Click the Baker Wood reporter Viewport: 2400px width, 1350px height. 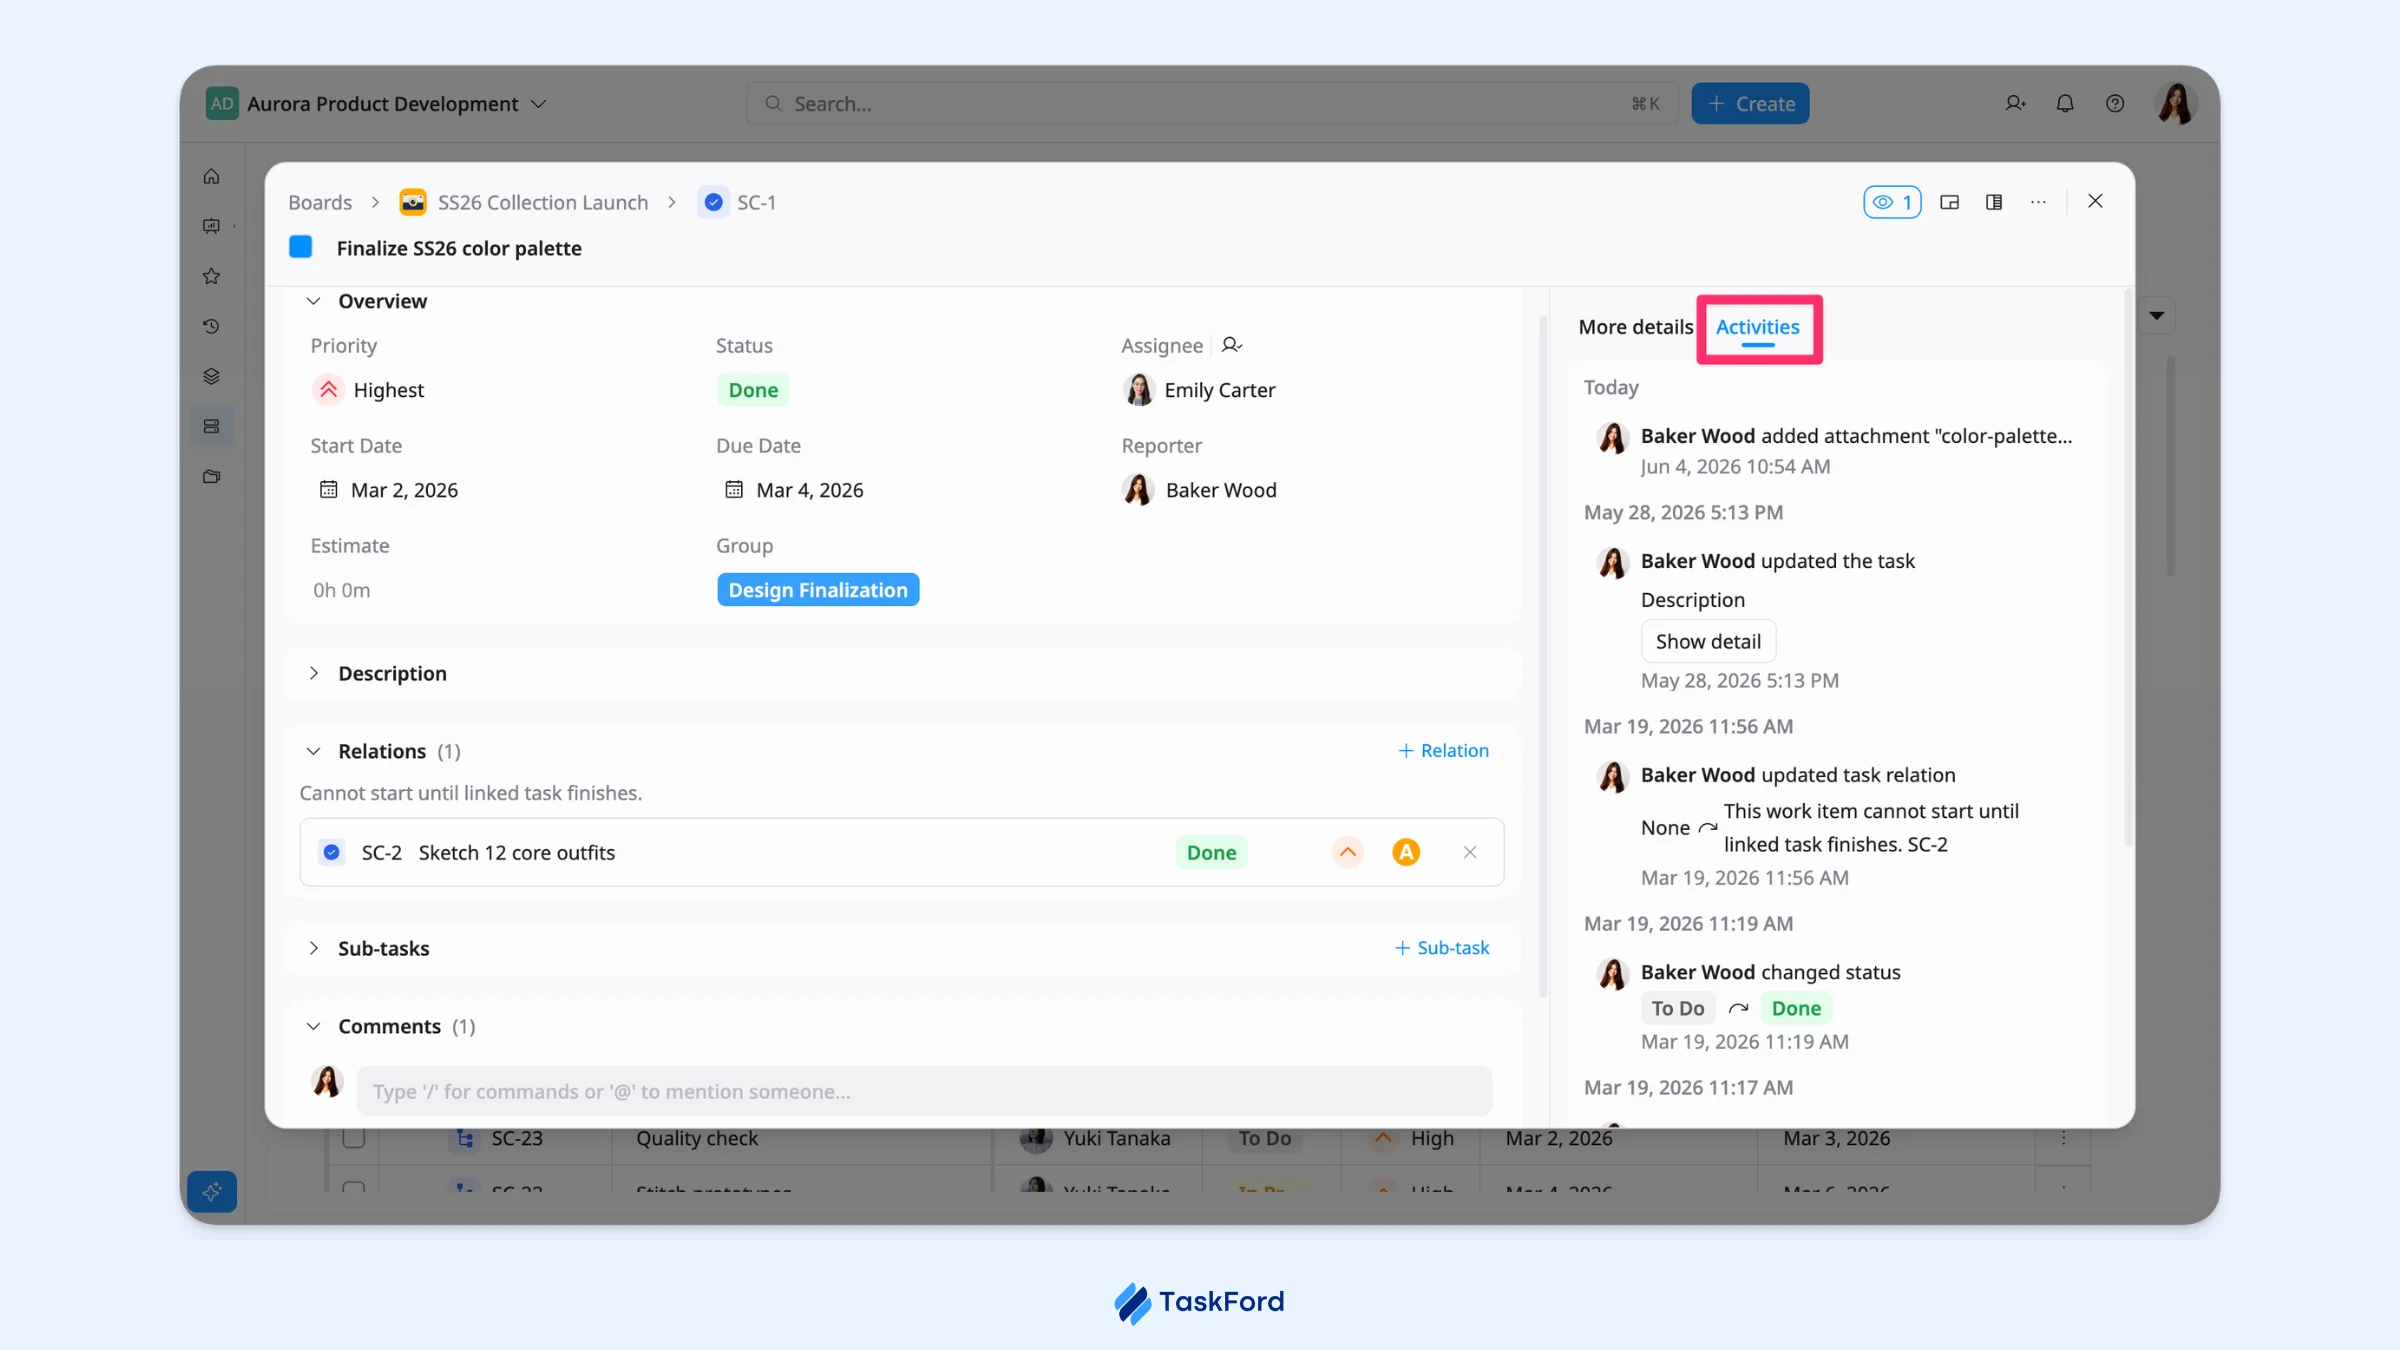point(1199,490)
